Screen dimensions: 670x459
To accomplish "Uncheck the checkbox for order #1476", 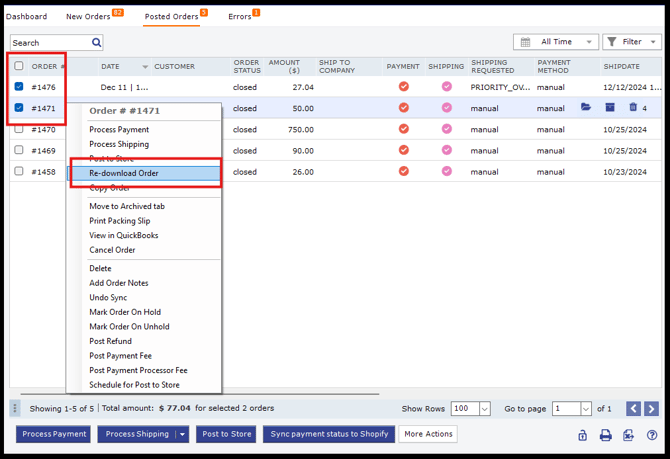I will coord(19,87).
